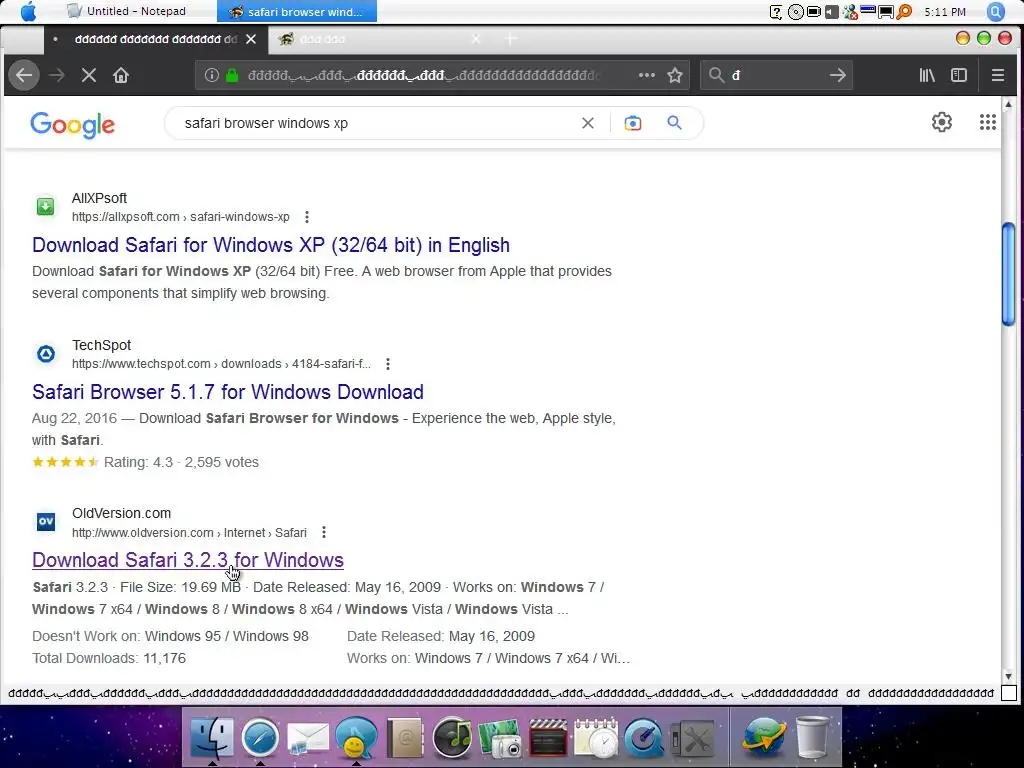Click the scrollbar down arrow

(x=1008, y=676)
